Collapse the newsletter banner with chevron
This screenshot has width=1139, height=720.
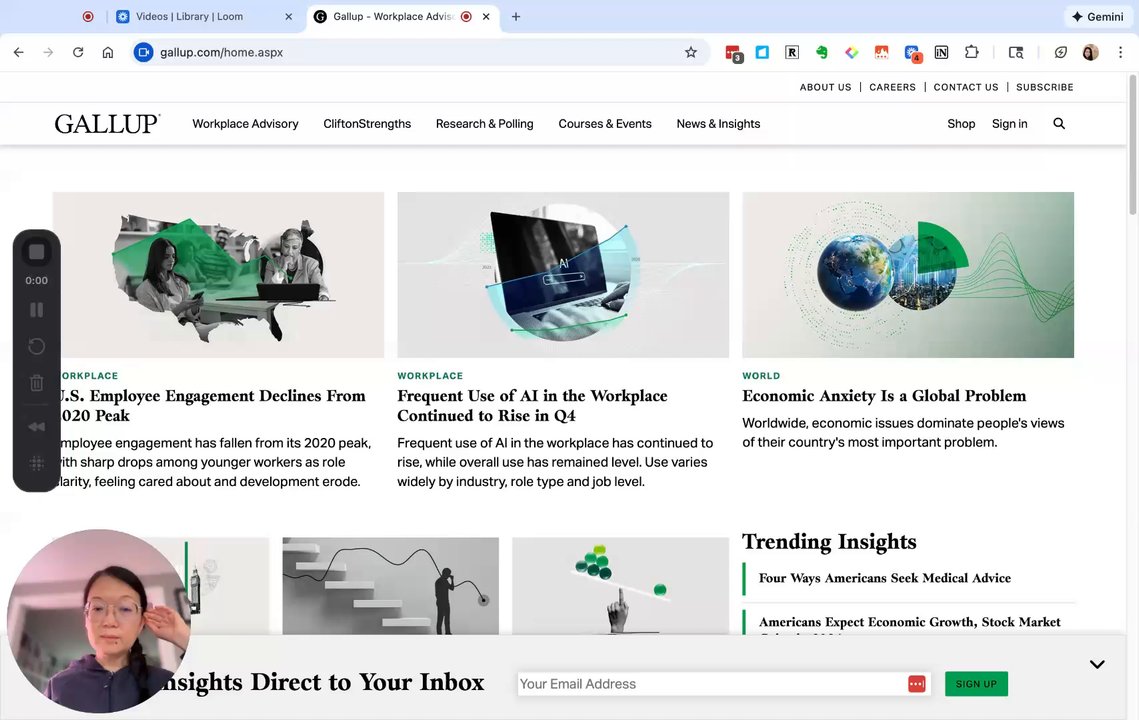pyautogui.click(x=1097, y=664)
